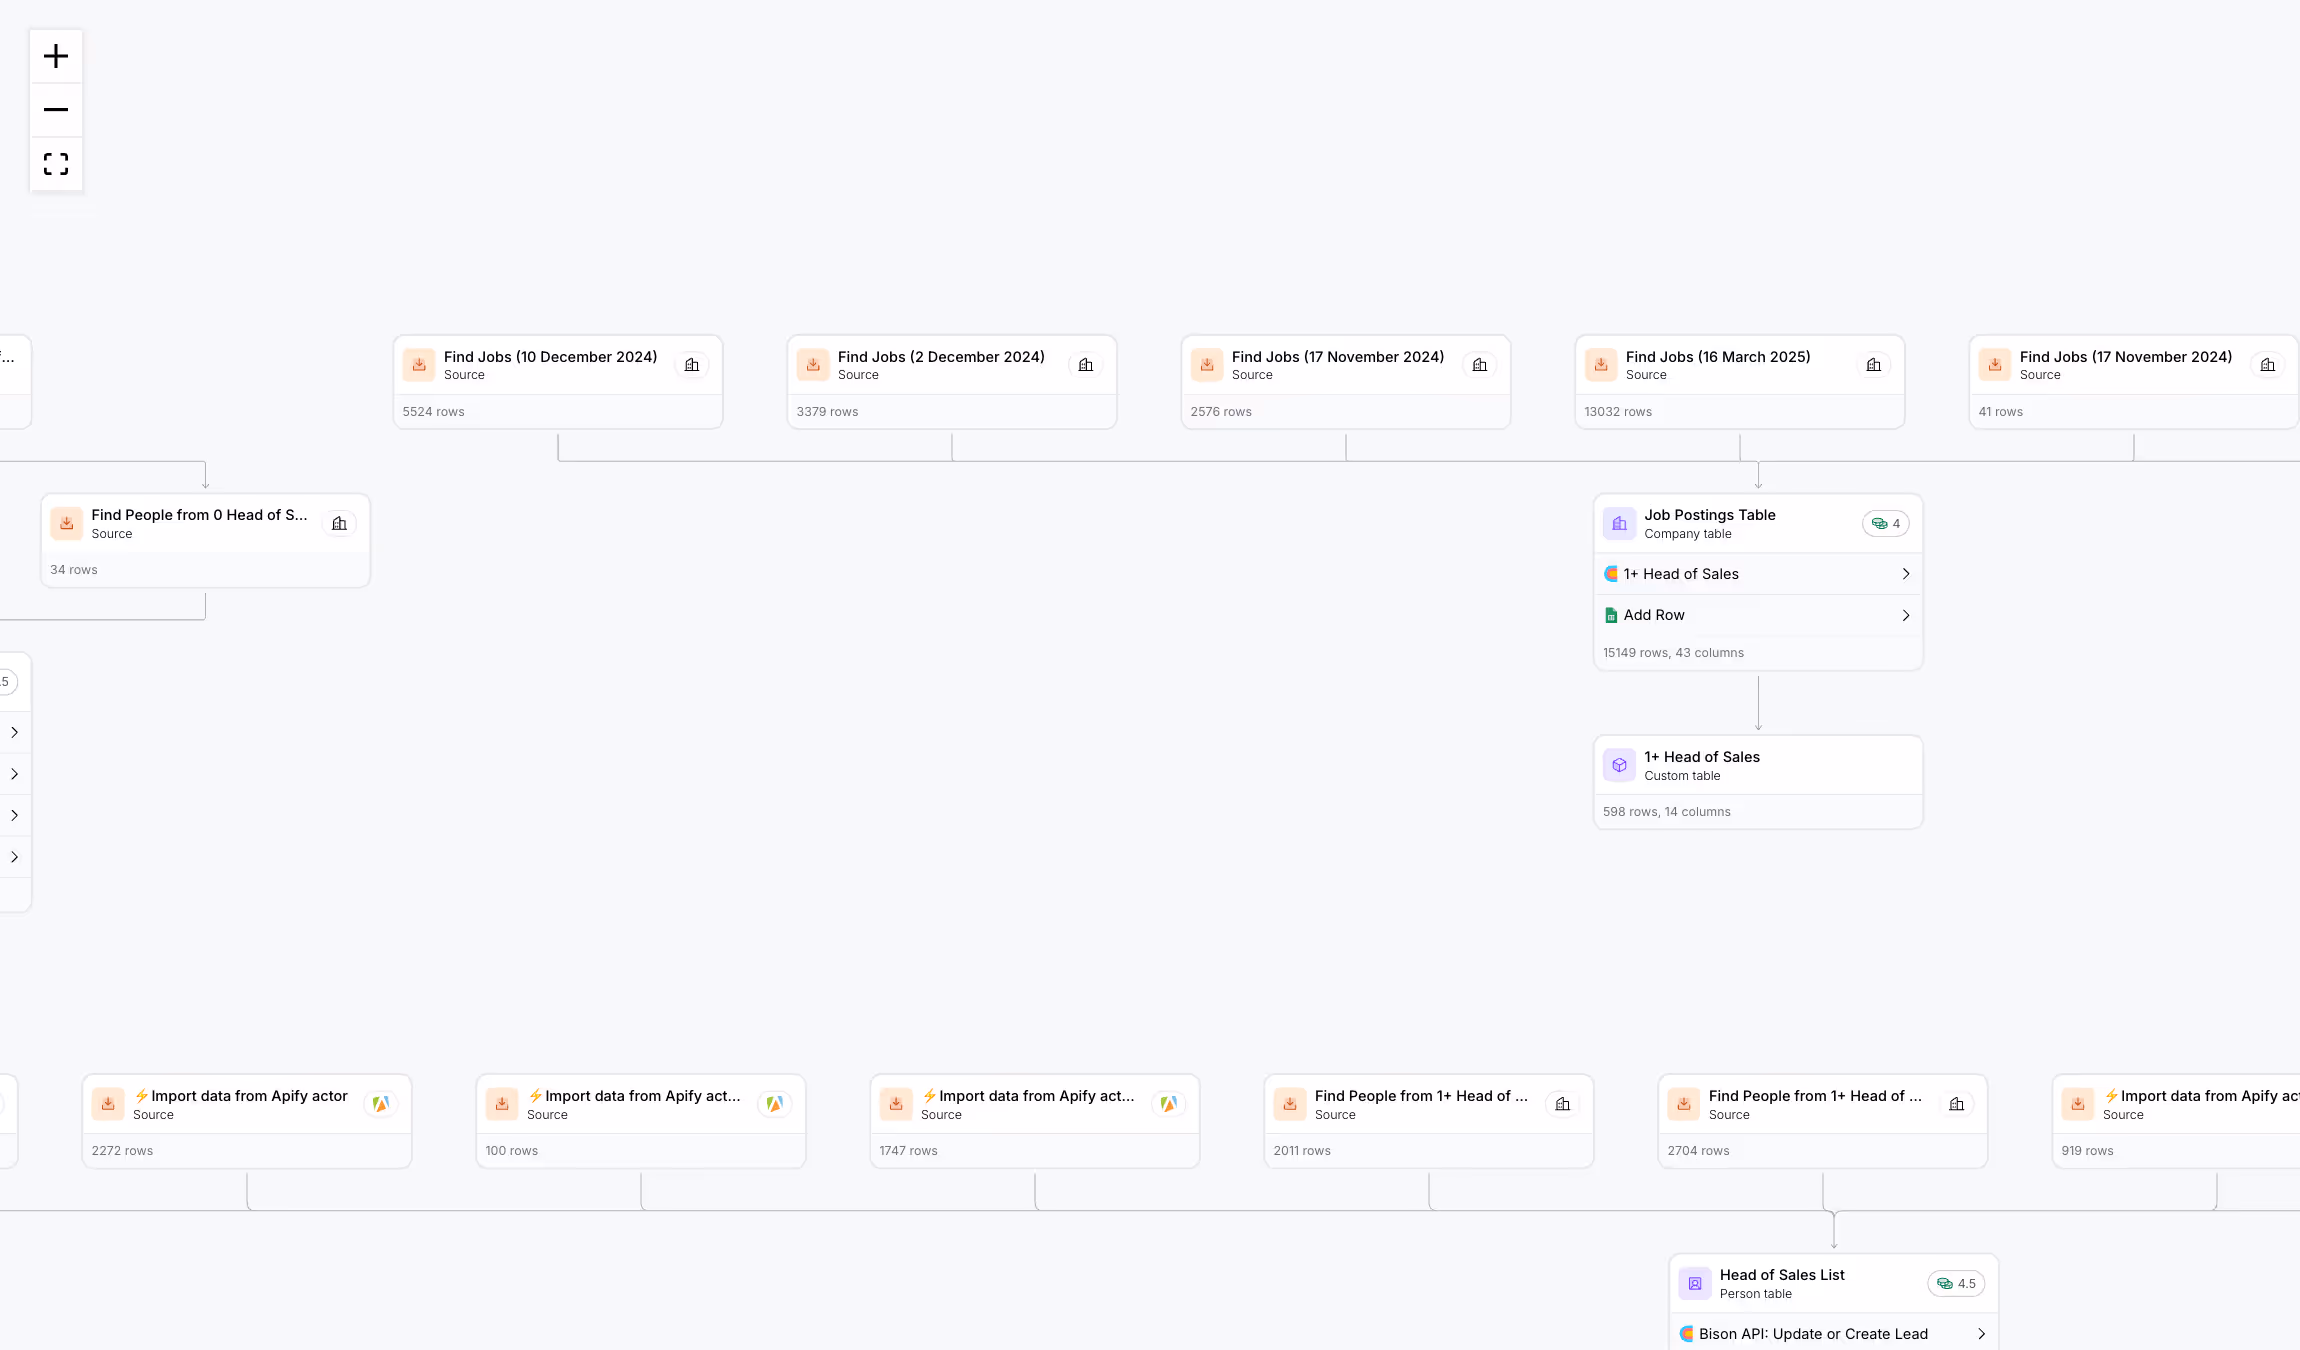The height and width of the screenshot is (1350, 2300).
Task: Click the Head of Sales List person icon
Action: [x=1695, y=1283]
